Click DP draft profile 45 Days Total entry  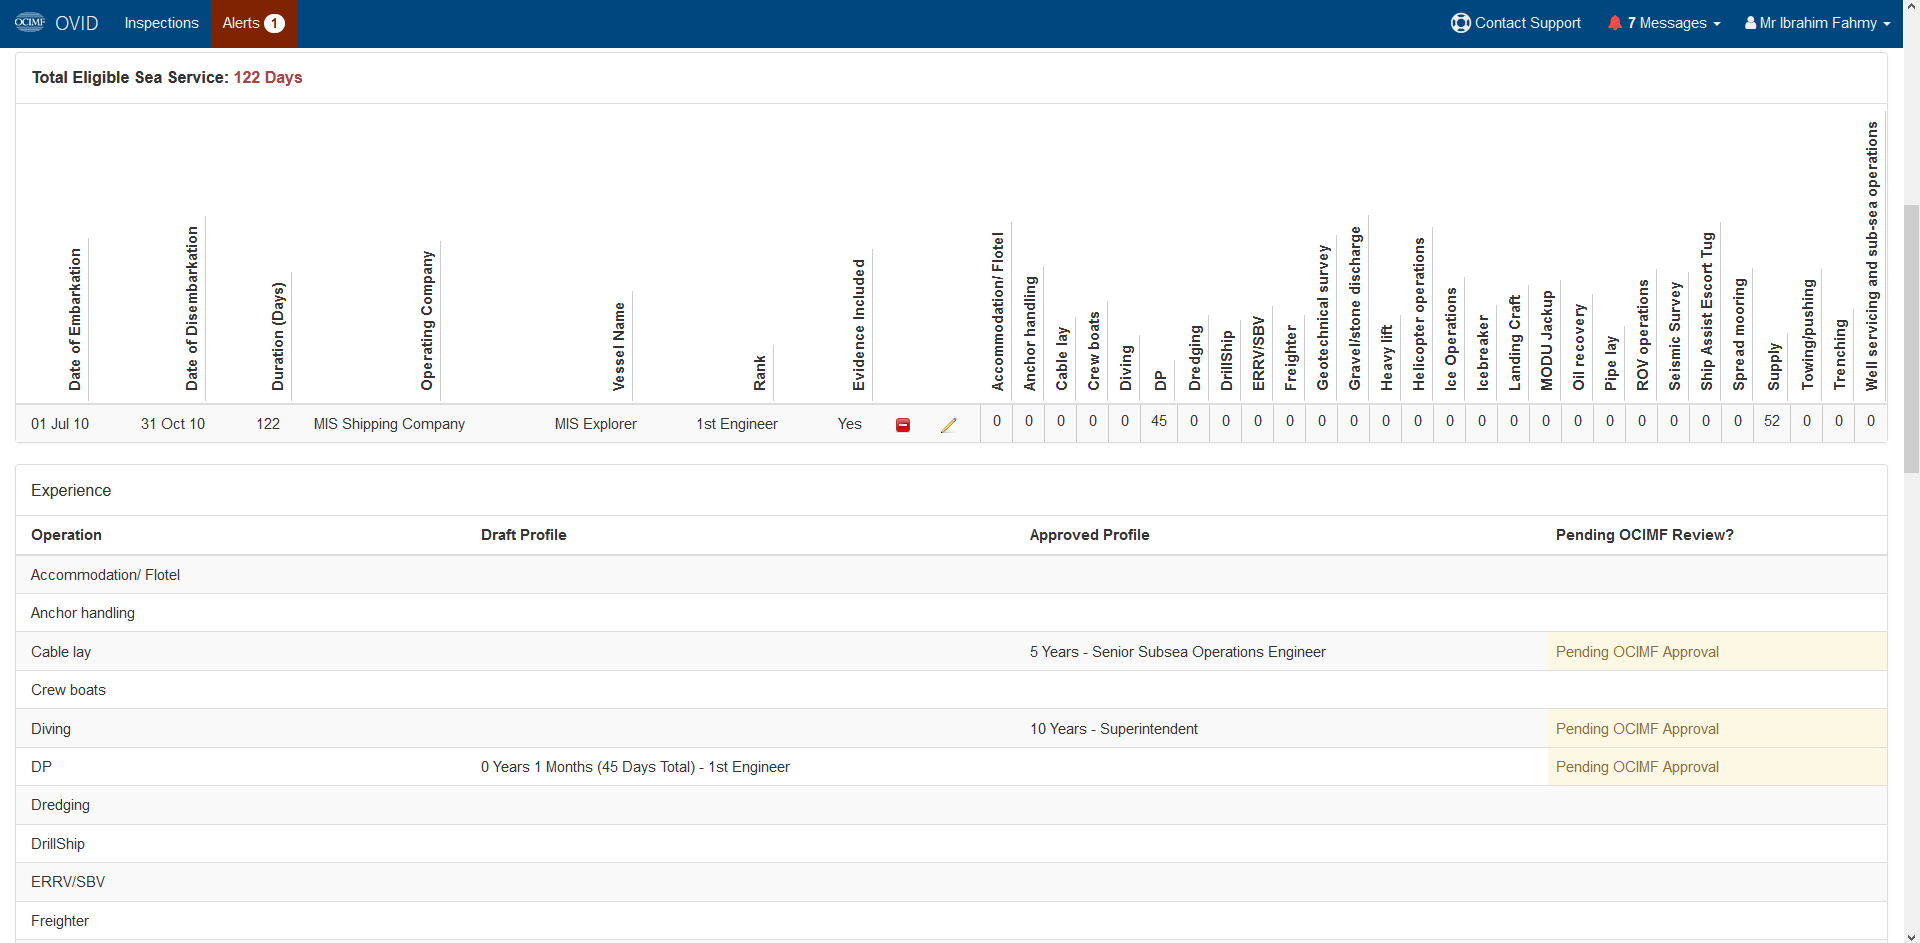point(635,767)
